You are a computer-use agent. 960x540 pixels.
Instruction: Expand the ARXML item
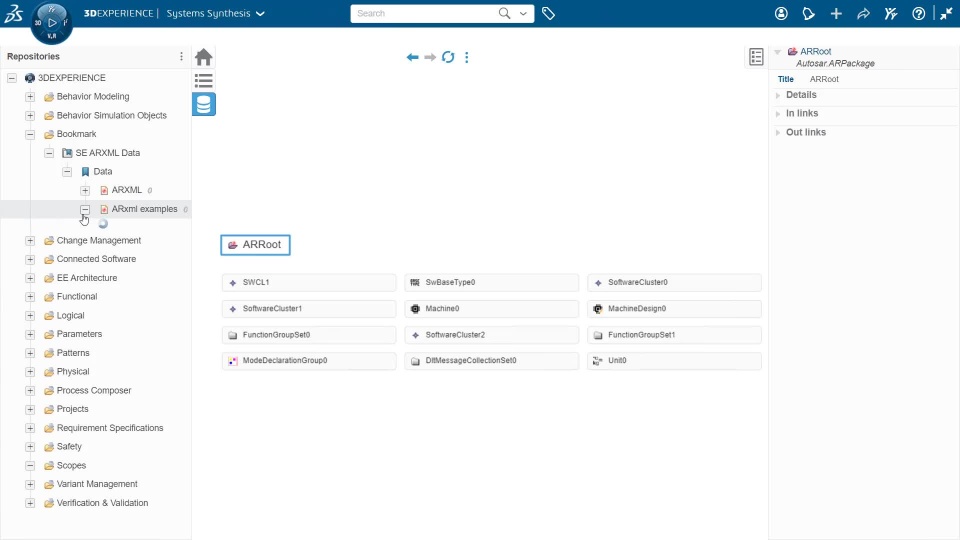85,190
